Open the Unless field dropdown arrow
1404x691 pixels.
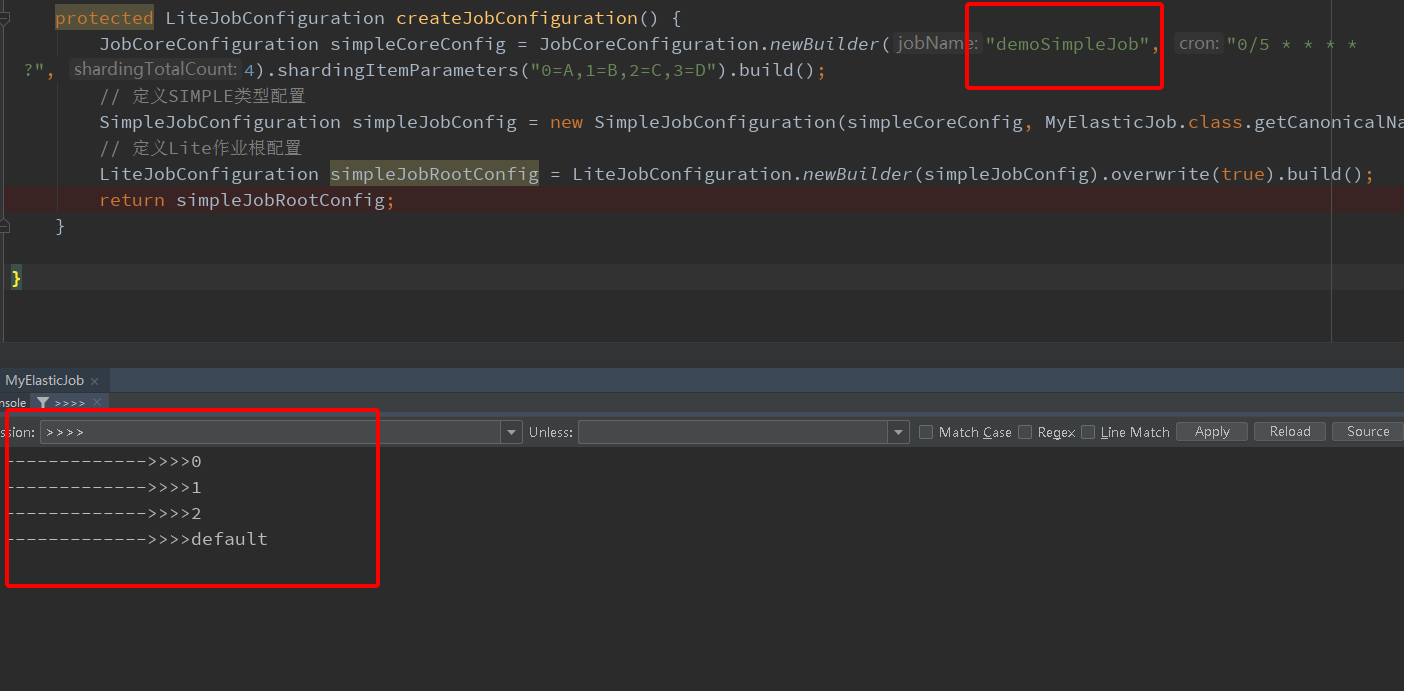coord(898,432)
